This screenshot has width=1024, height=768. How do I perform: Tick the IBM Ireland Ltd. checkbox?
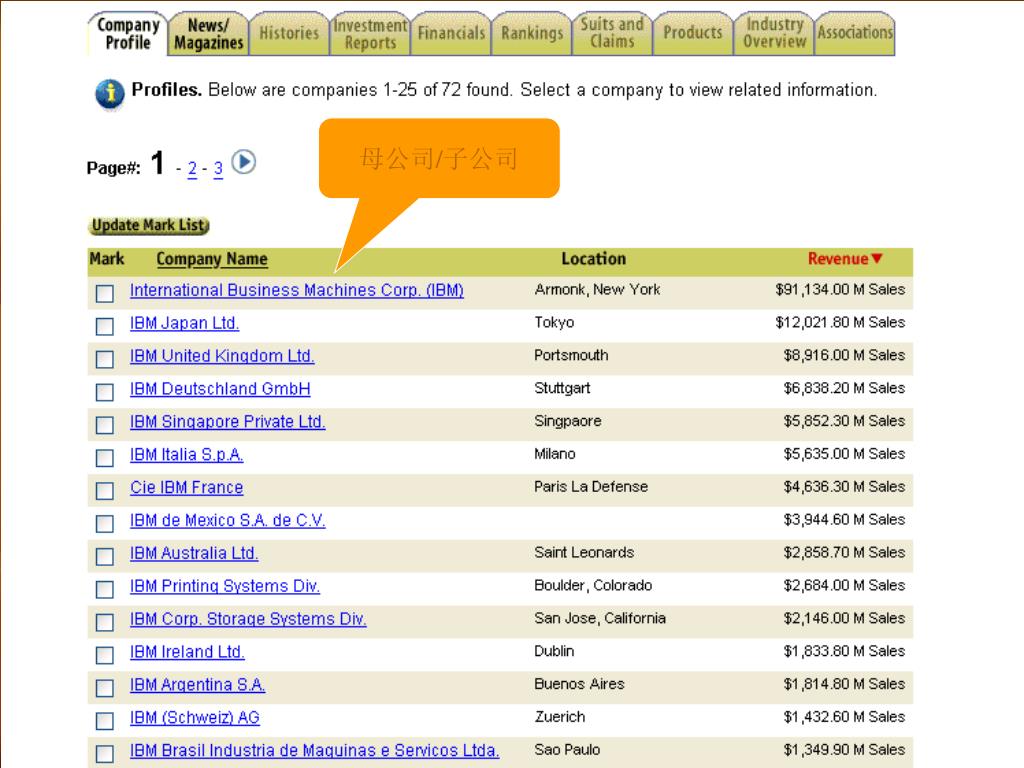click(x=104, y=655)
